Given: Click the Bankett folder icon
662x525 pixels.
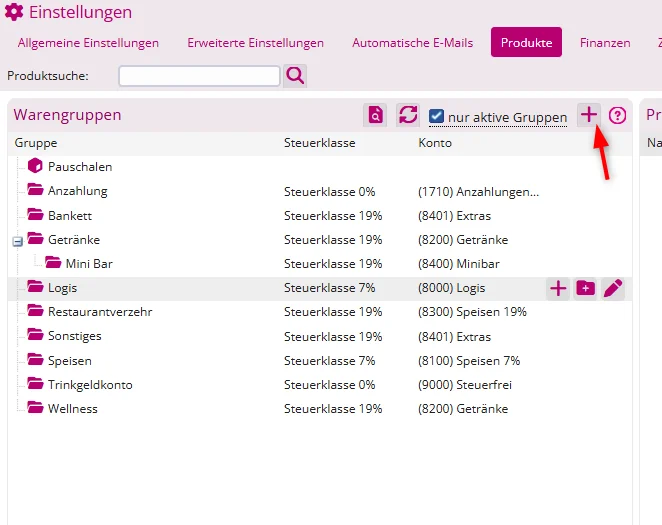Looking at the screenshot, I should pos(35,214).
